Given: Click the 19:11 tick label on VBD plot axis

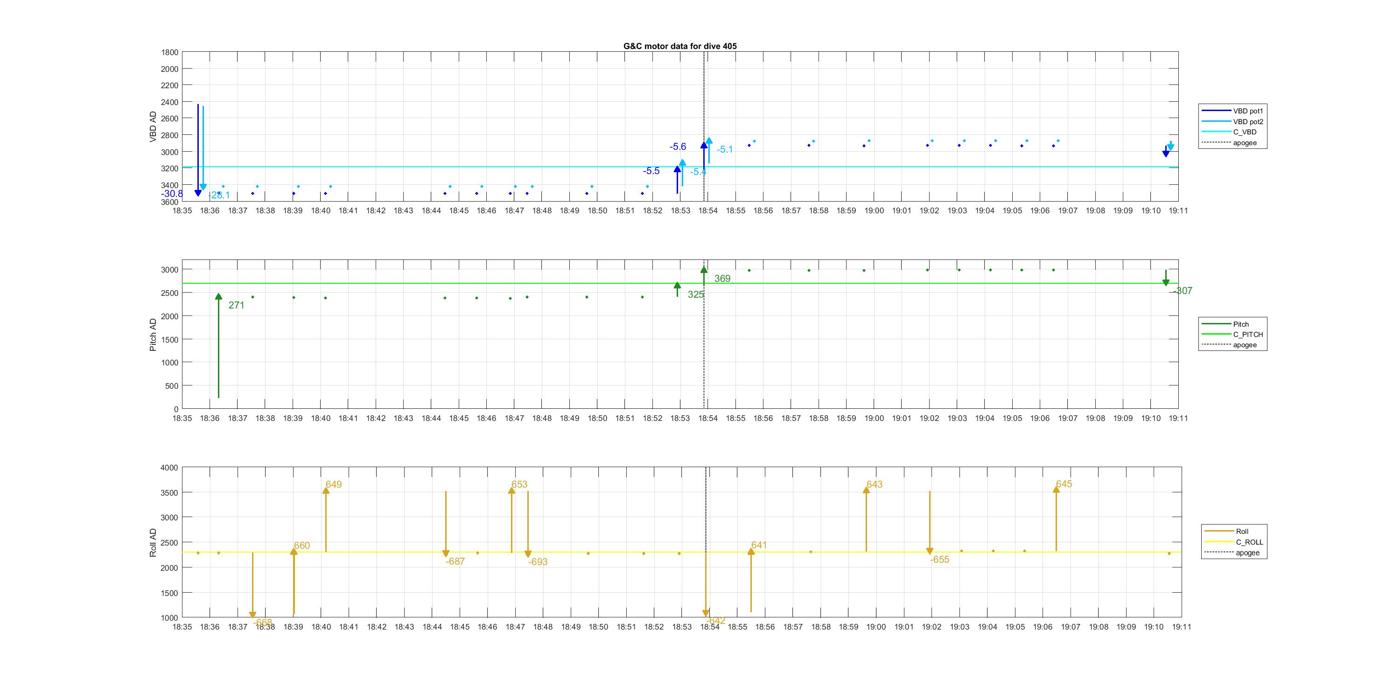Looking at the screenshot, I should point(1178,211).
